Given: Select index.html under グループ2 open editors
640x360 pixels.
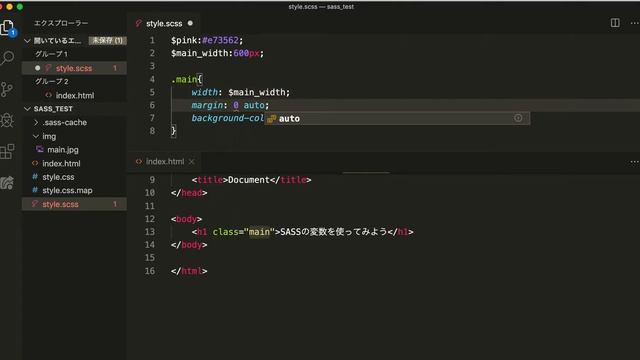Looking at the screenshot, I should tap(74, 96).
